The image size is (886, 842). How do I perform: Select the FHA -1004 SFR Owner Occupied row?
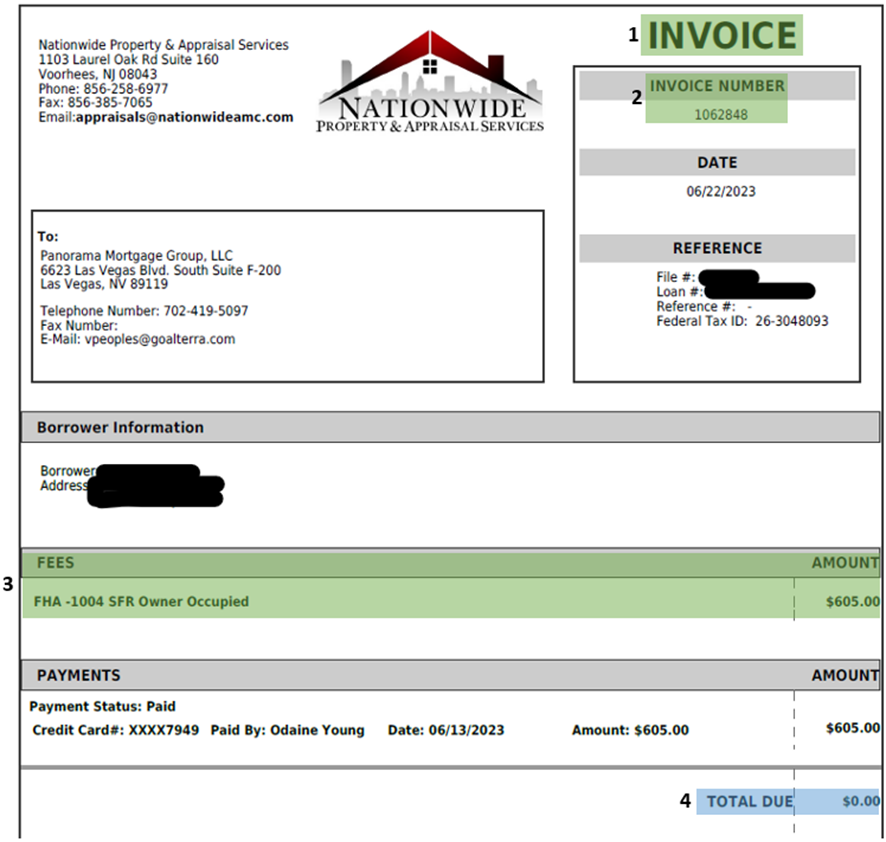tap(141, 602)
